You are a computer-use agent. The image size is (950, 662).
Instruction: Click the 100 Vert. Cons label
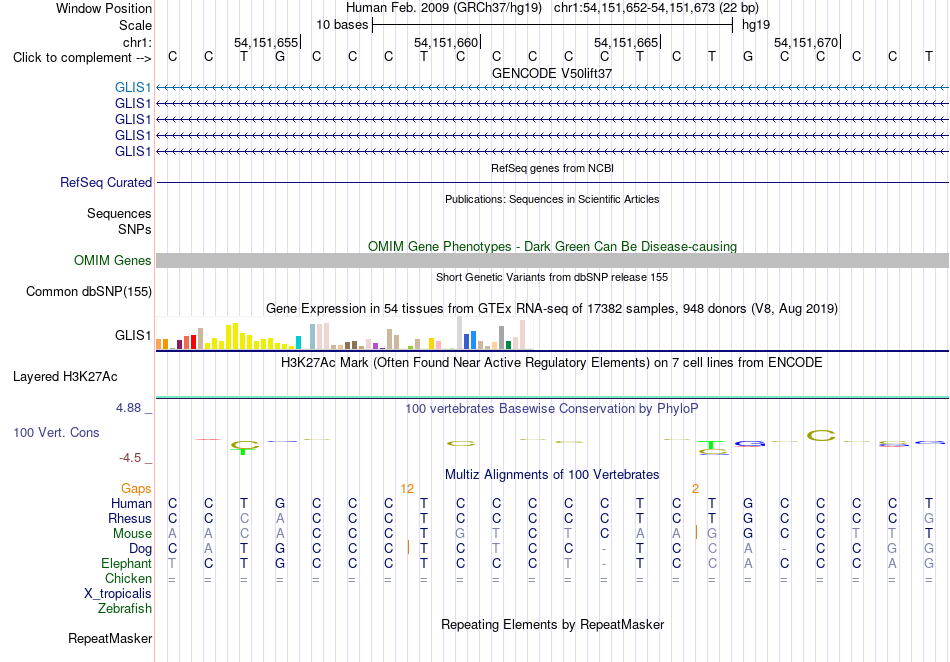[56, 432]
